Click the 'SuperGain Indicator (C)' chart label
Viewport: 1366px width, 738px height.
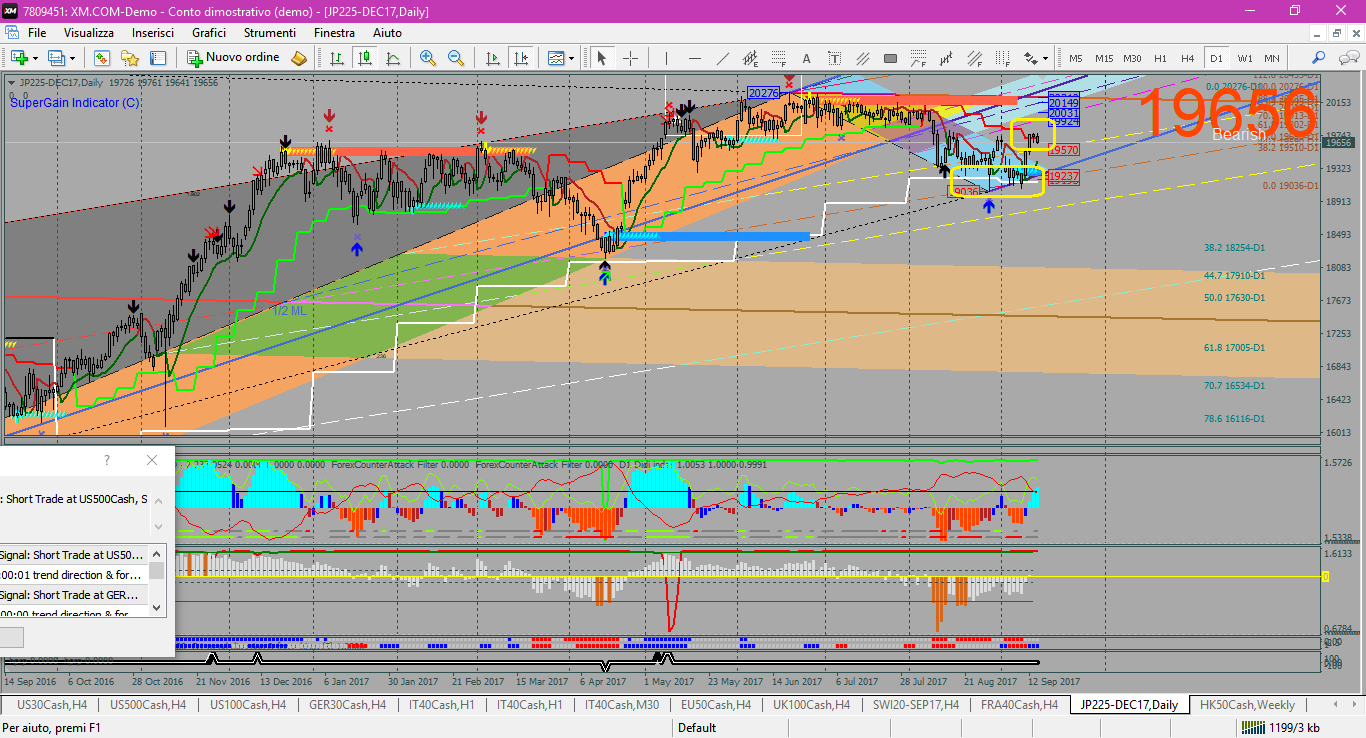coord(75,103)
